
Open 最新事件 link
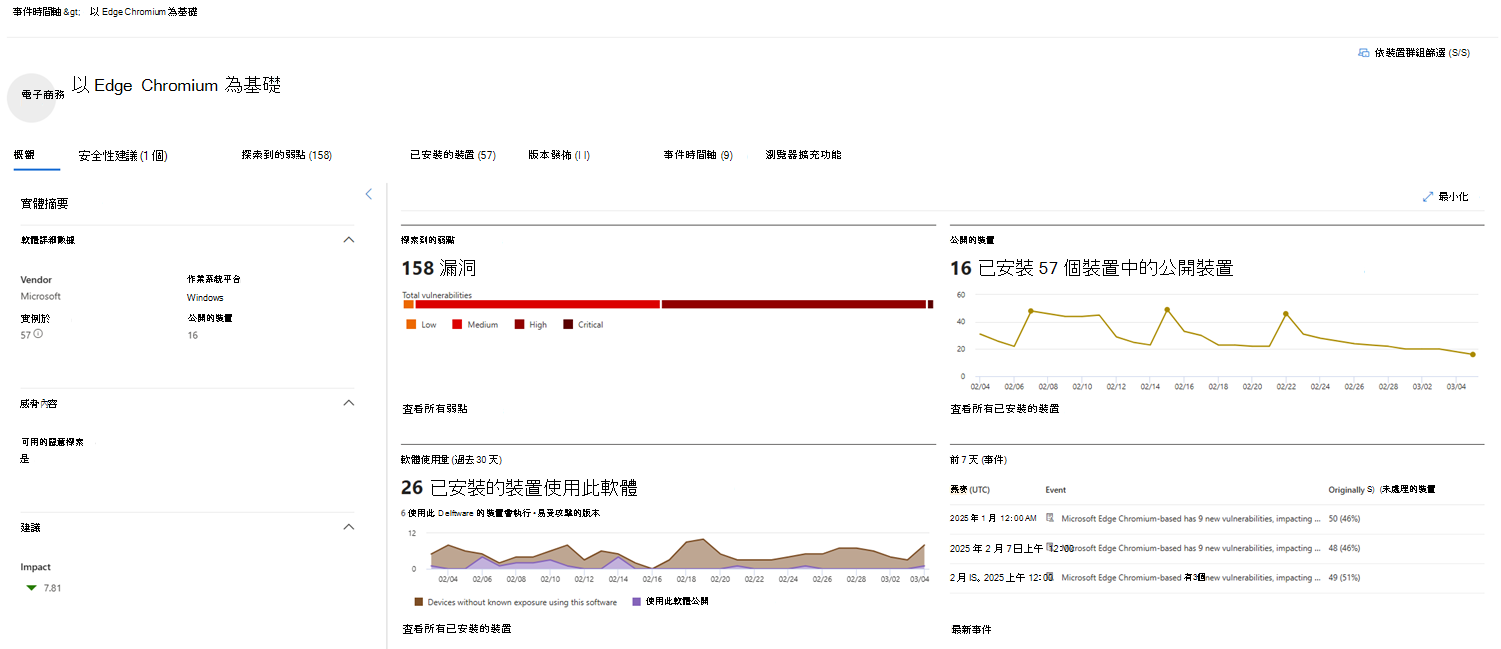click(971, 630)
